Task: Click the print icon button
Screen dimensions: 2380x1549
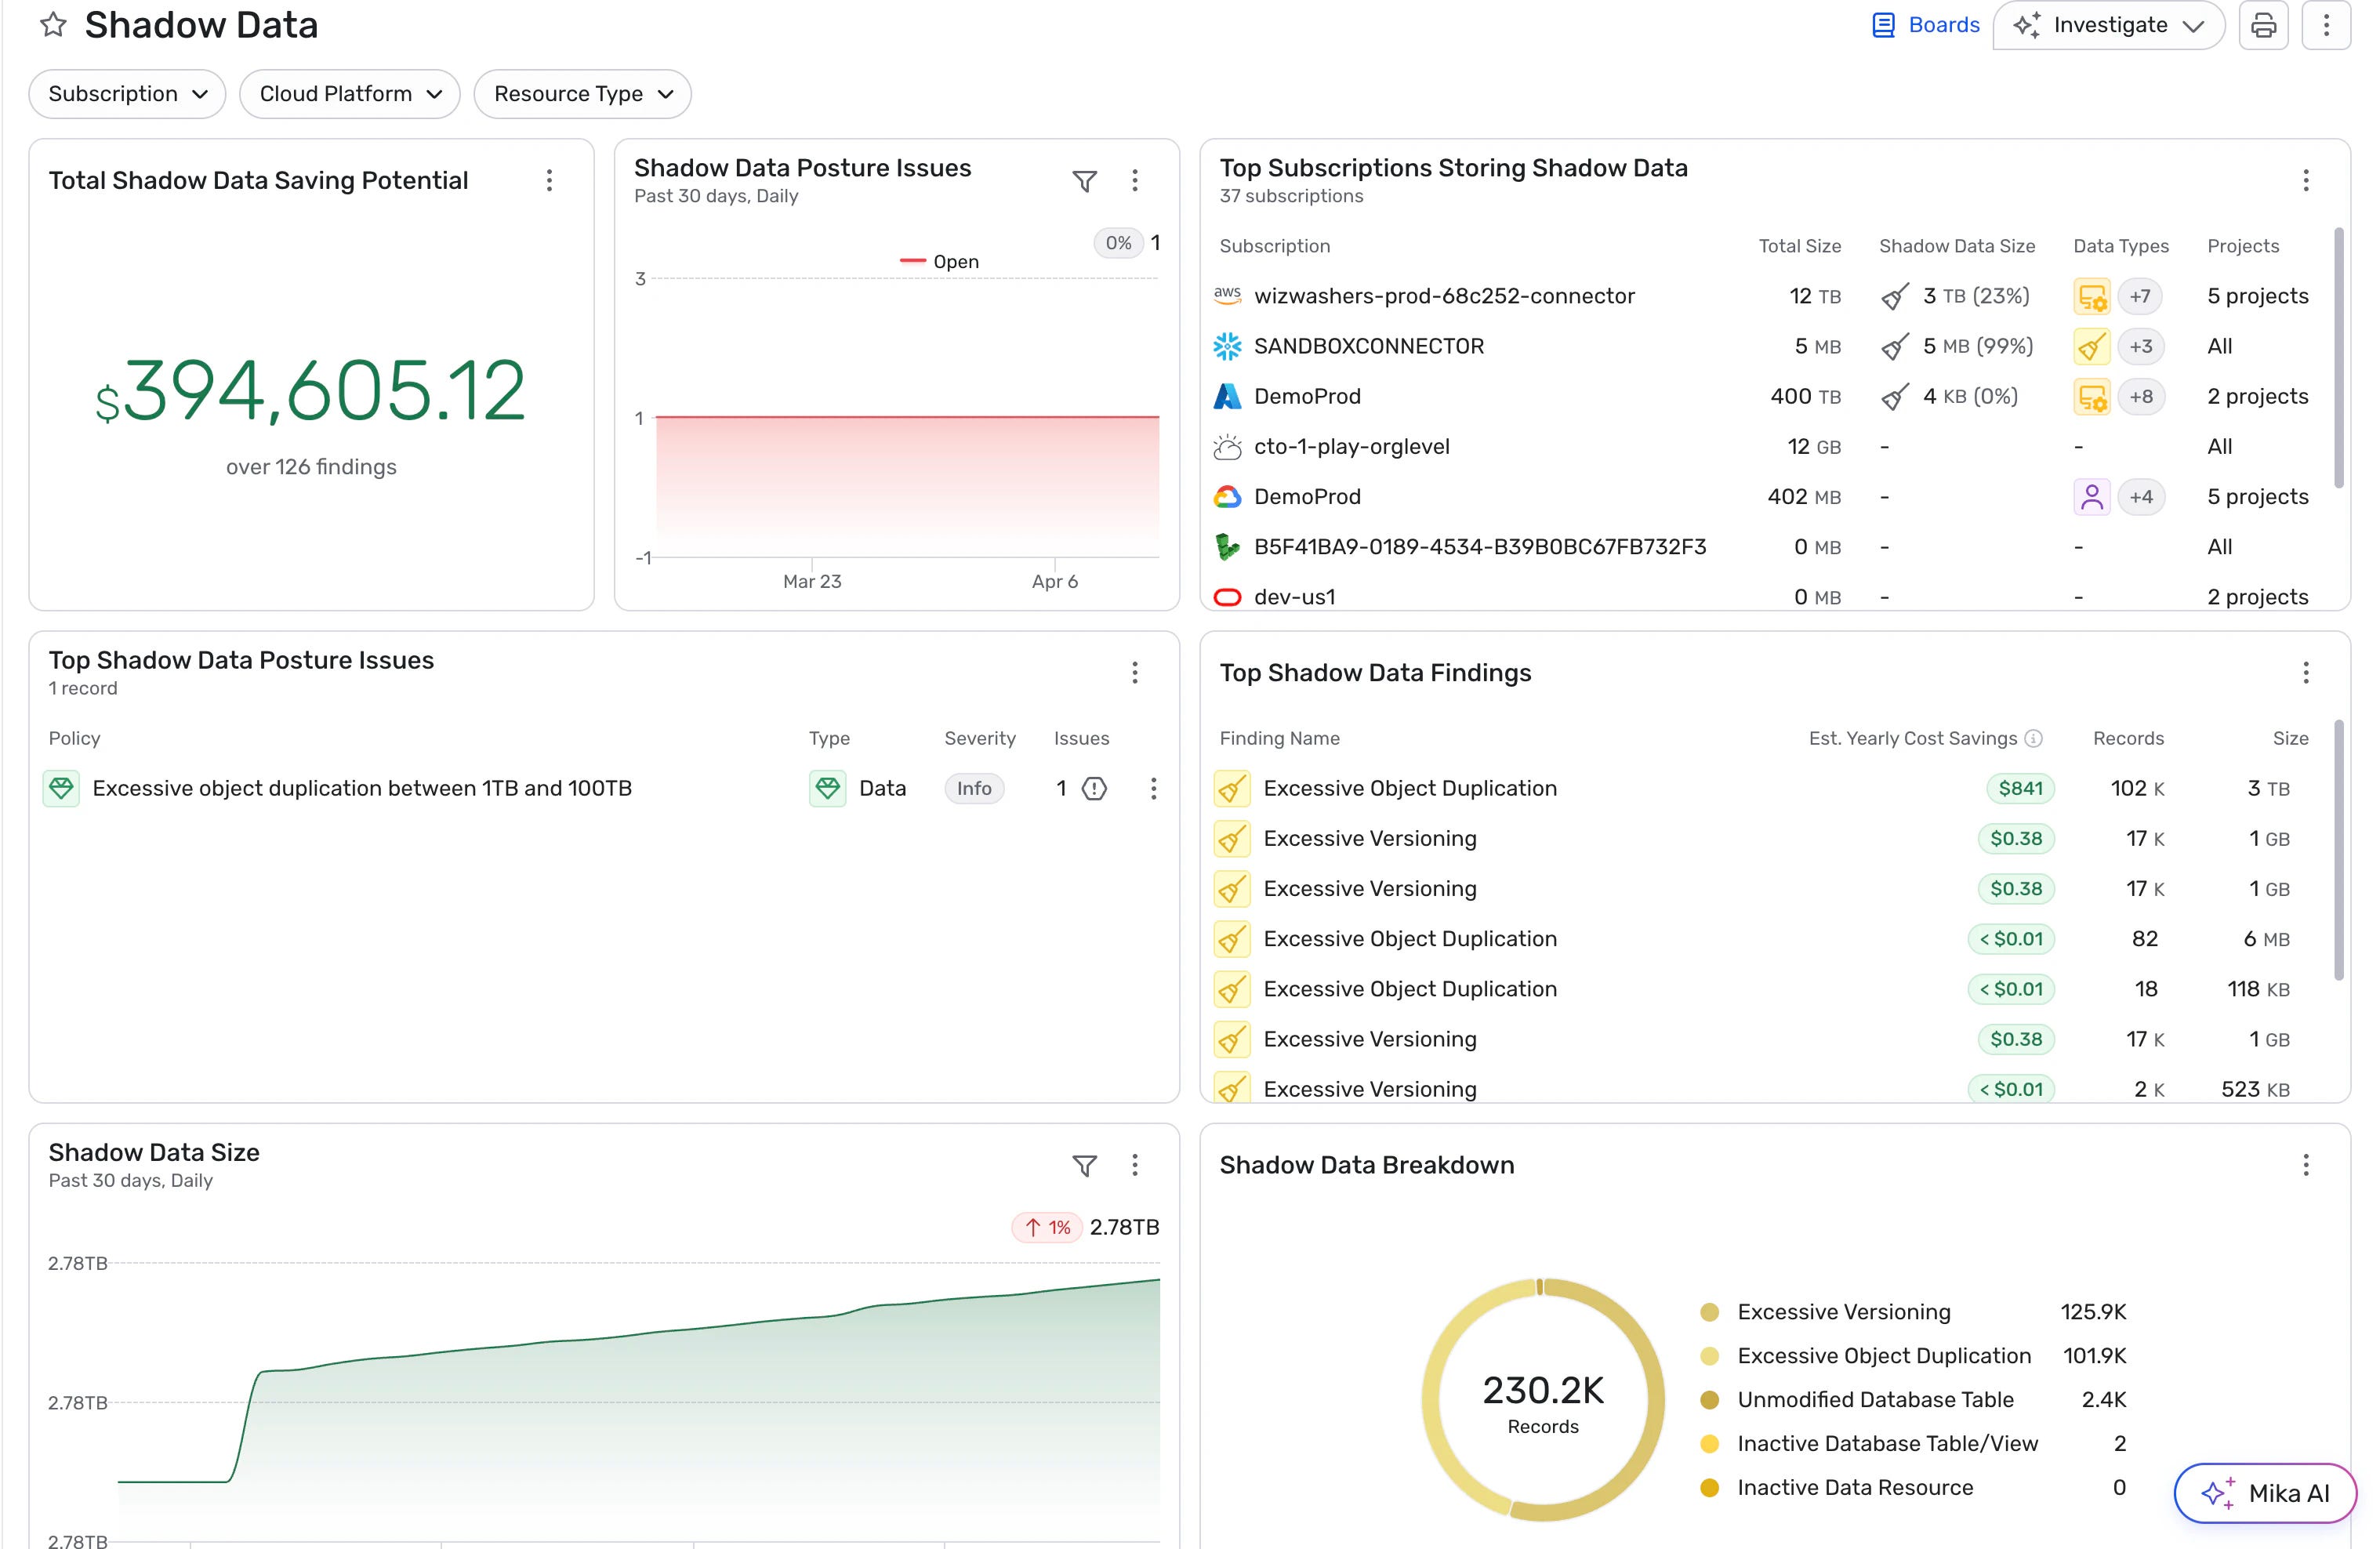Action: point(2263,25)
